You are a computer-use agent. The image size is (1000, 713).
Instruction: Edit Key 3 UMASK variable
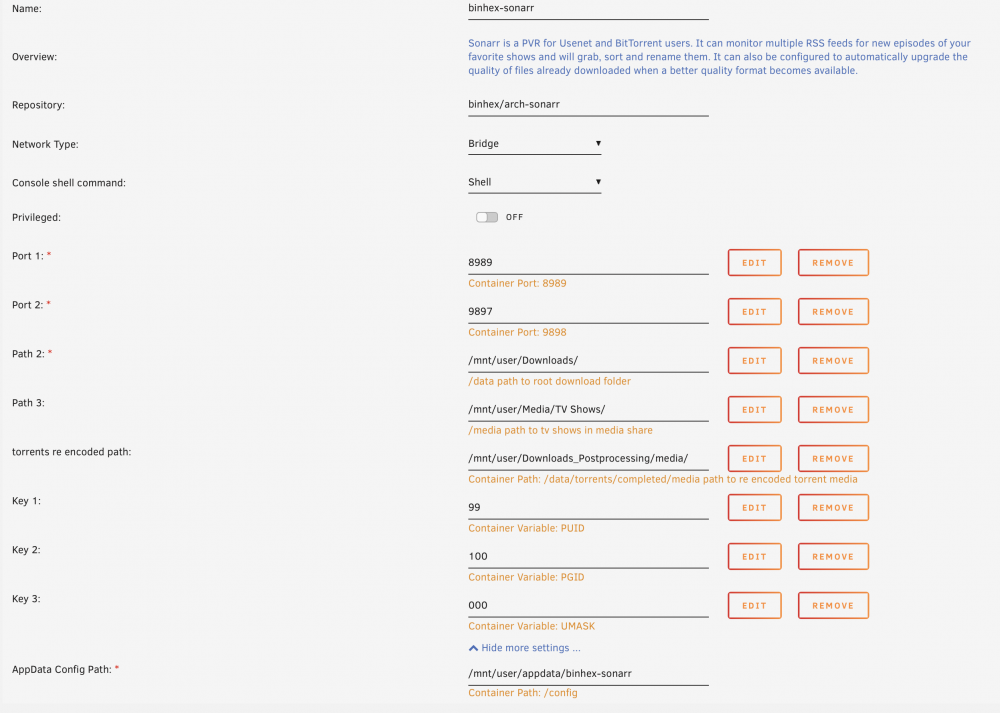(x=754, y=606)
